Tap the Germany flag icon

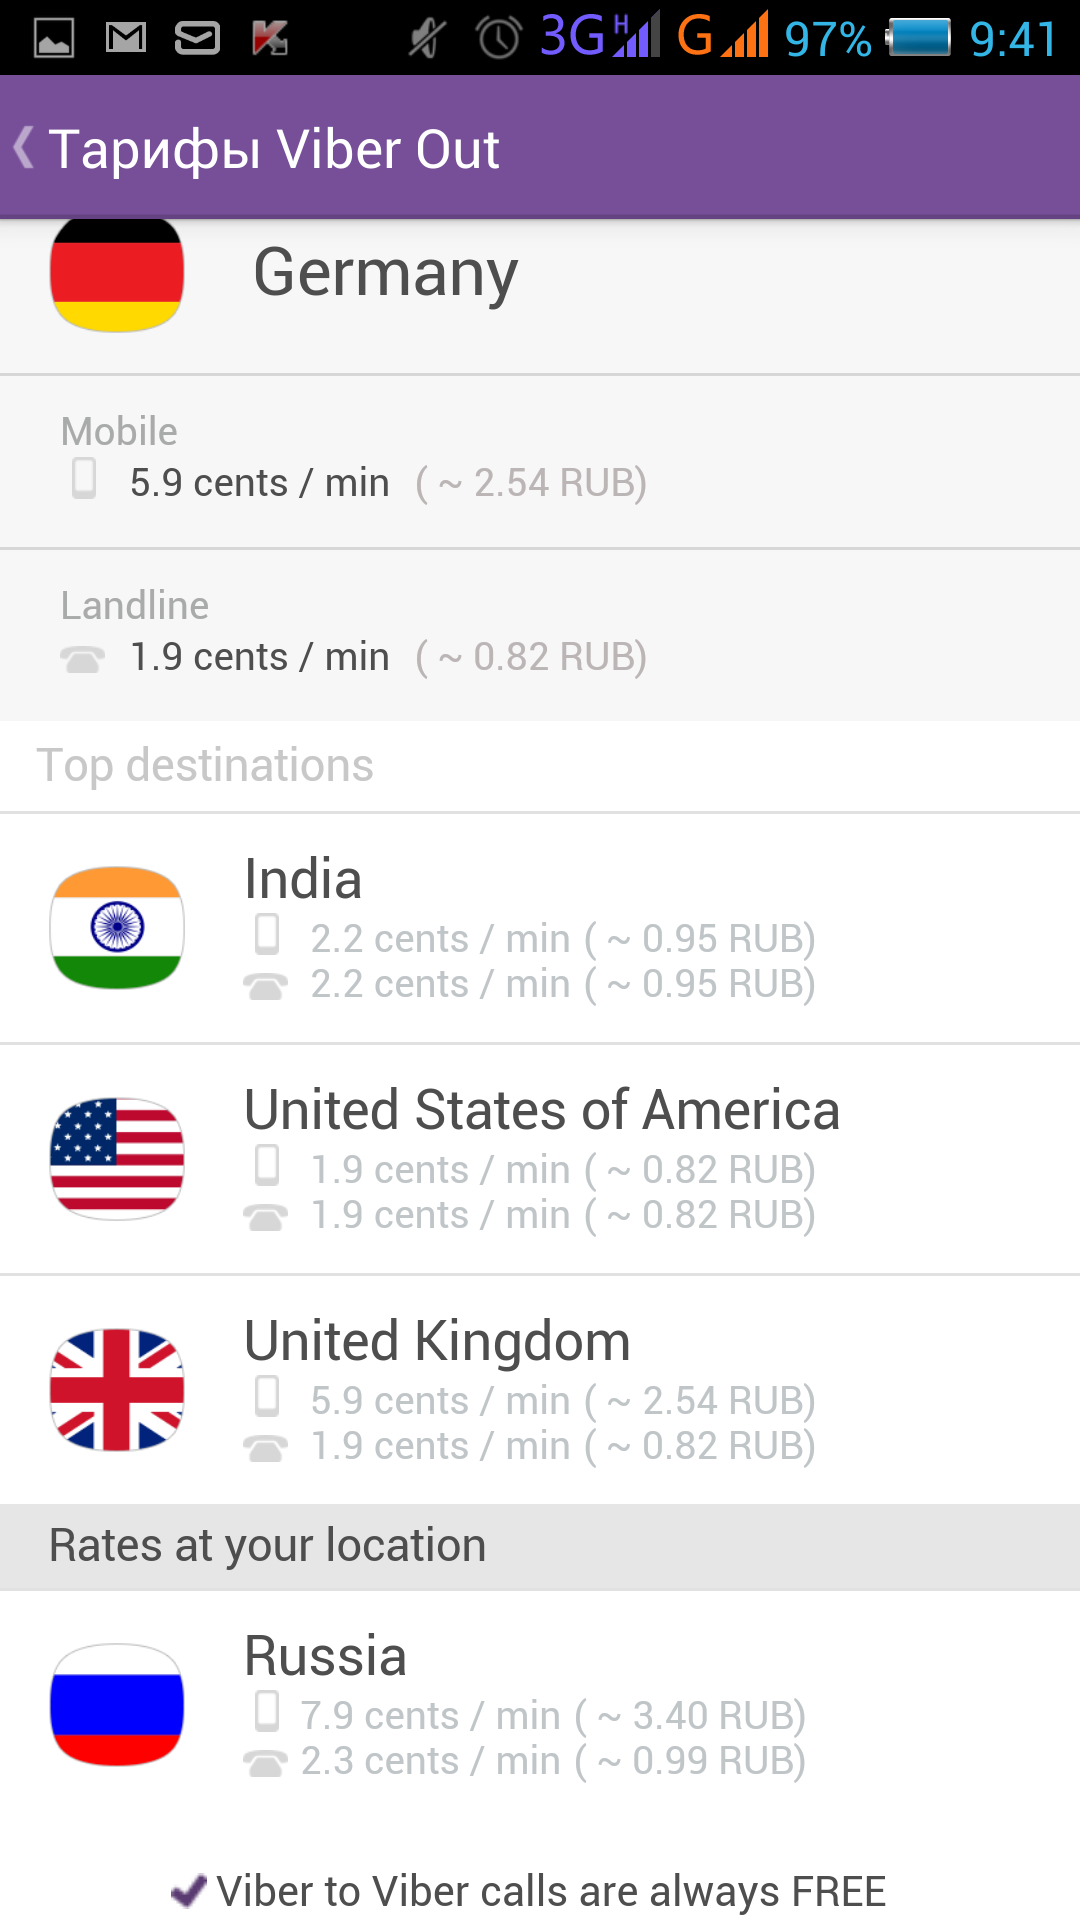click(117, 274)
